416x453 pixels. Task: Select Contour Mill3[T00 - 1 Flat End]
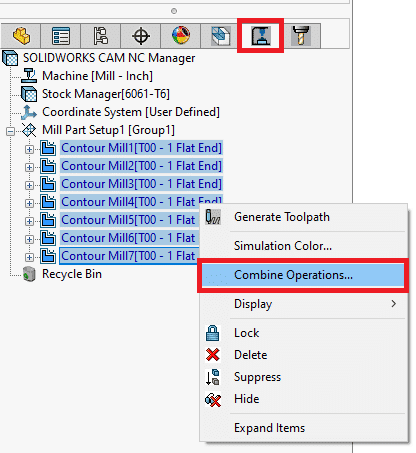coord(141,184)
